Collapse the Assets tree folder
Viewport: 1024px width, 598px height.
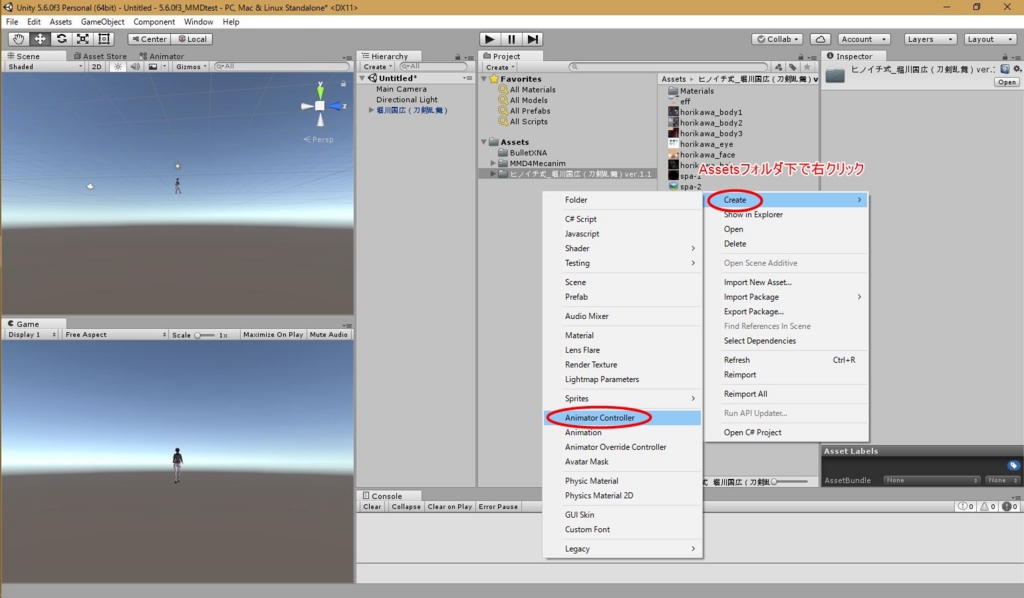tap(484, 142)
